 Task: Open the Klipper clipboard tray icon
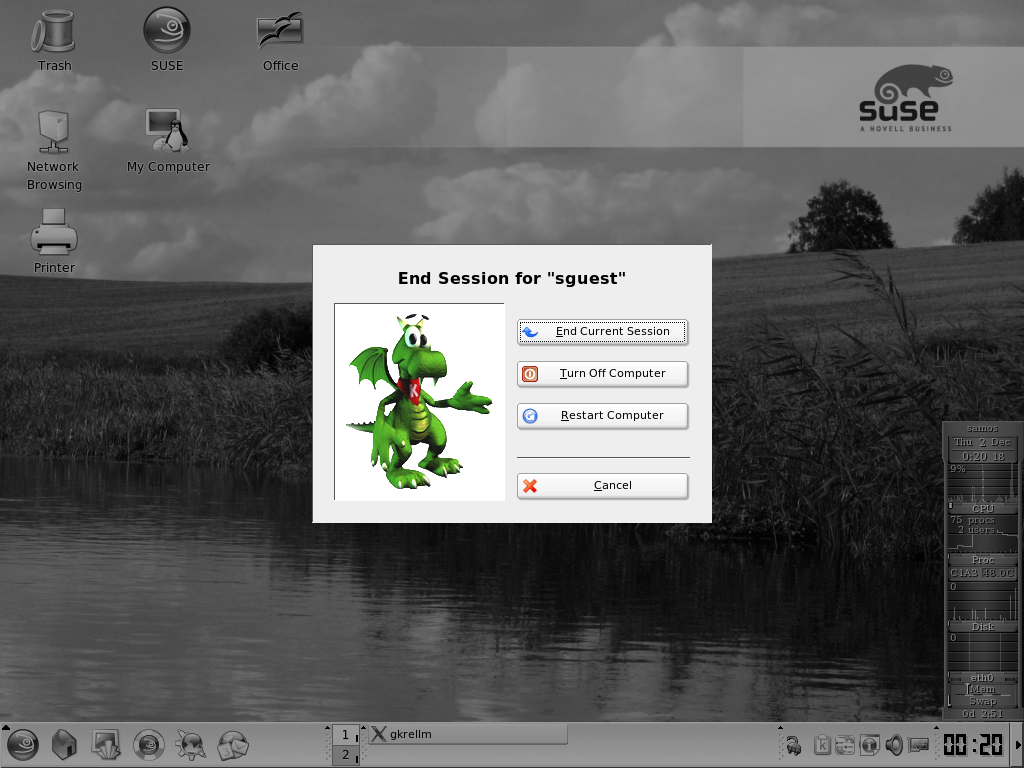point(823,745)
